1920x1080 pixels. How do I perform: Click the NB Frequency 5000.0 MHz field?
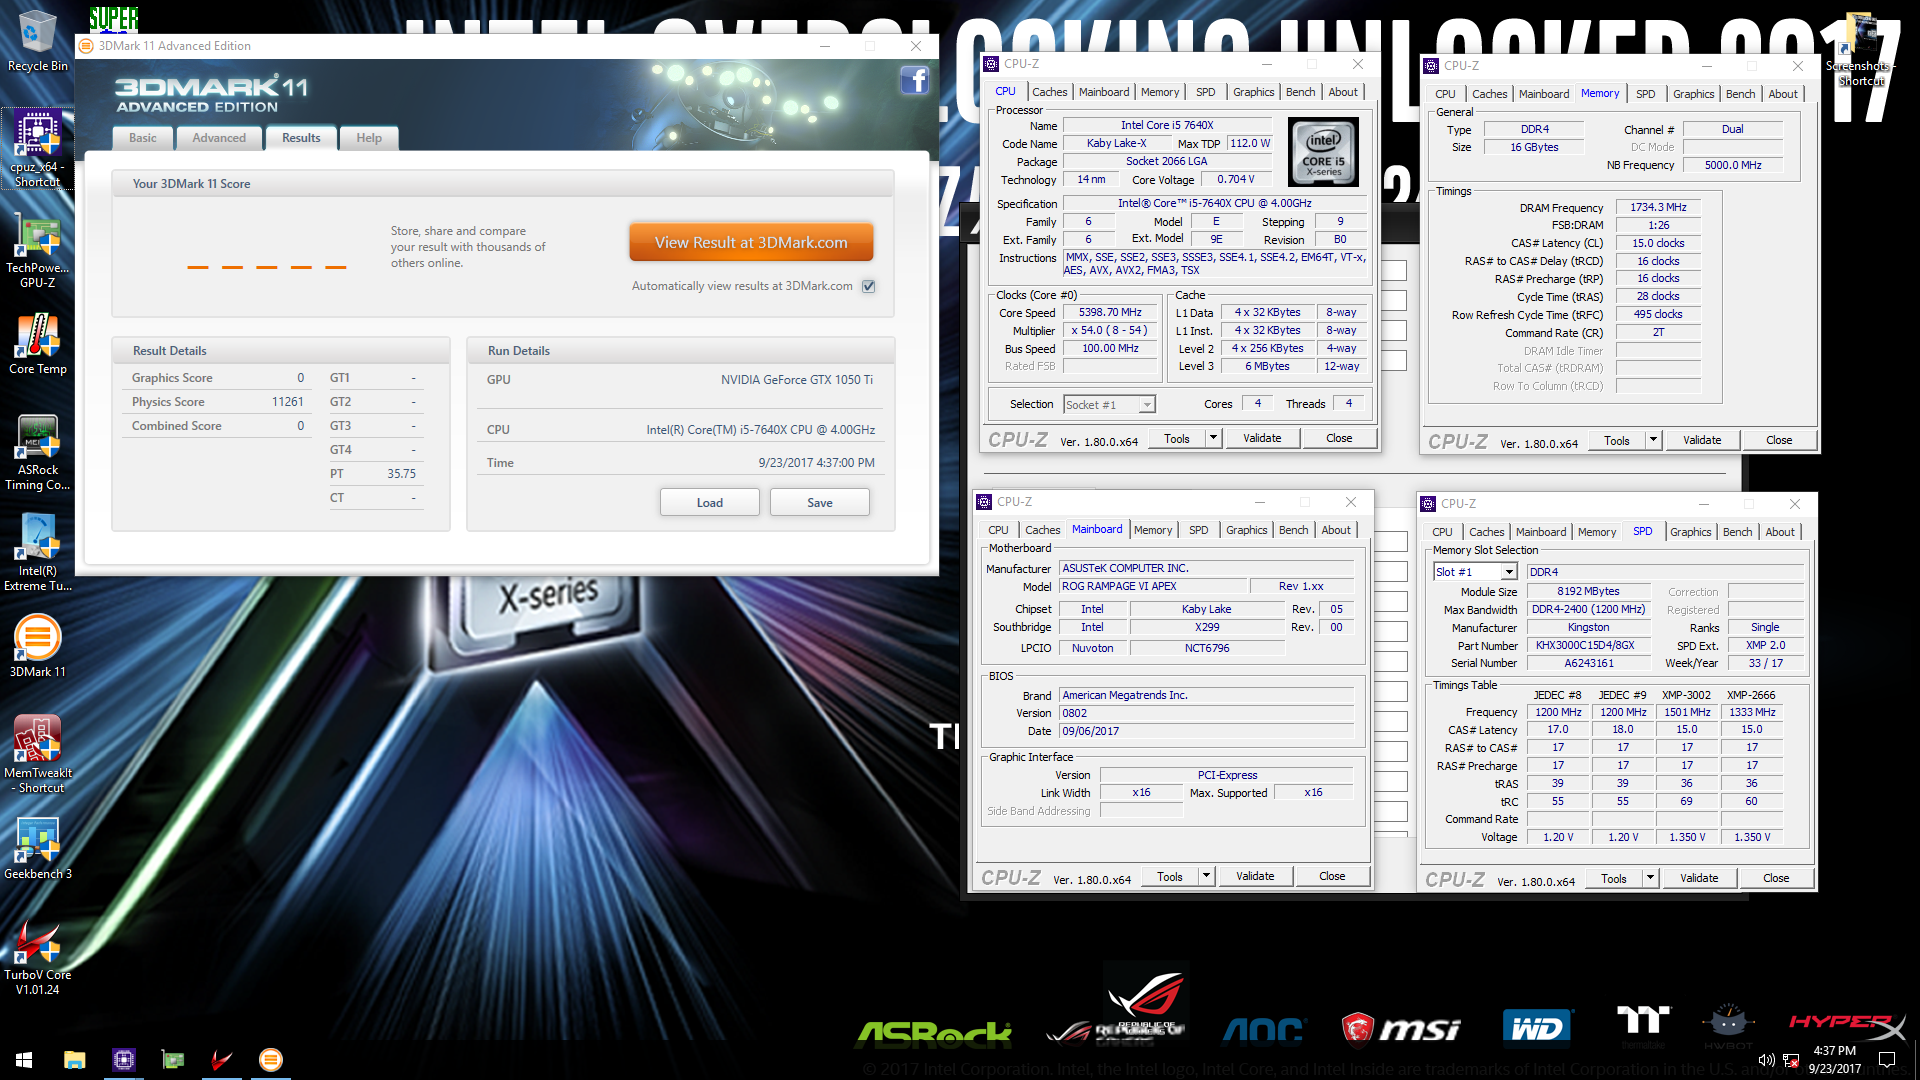pyautogui.click(x=1733, y=166)
